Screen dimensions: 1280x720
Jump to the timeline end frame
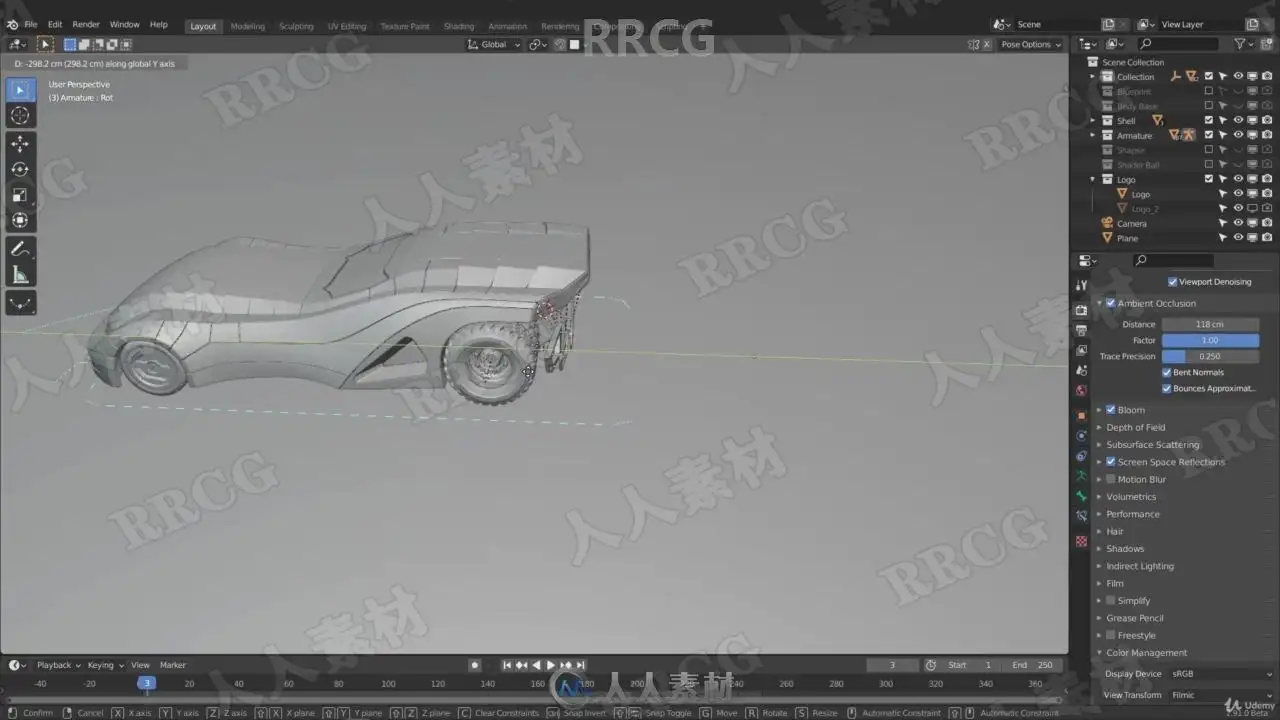coord(581,665)
